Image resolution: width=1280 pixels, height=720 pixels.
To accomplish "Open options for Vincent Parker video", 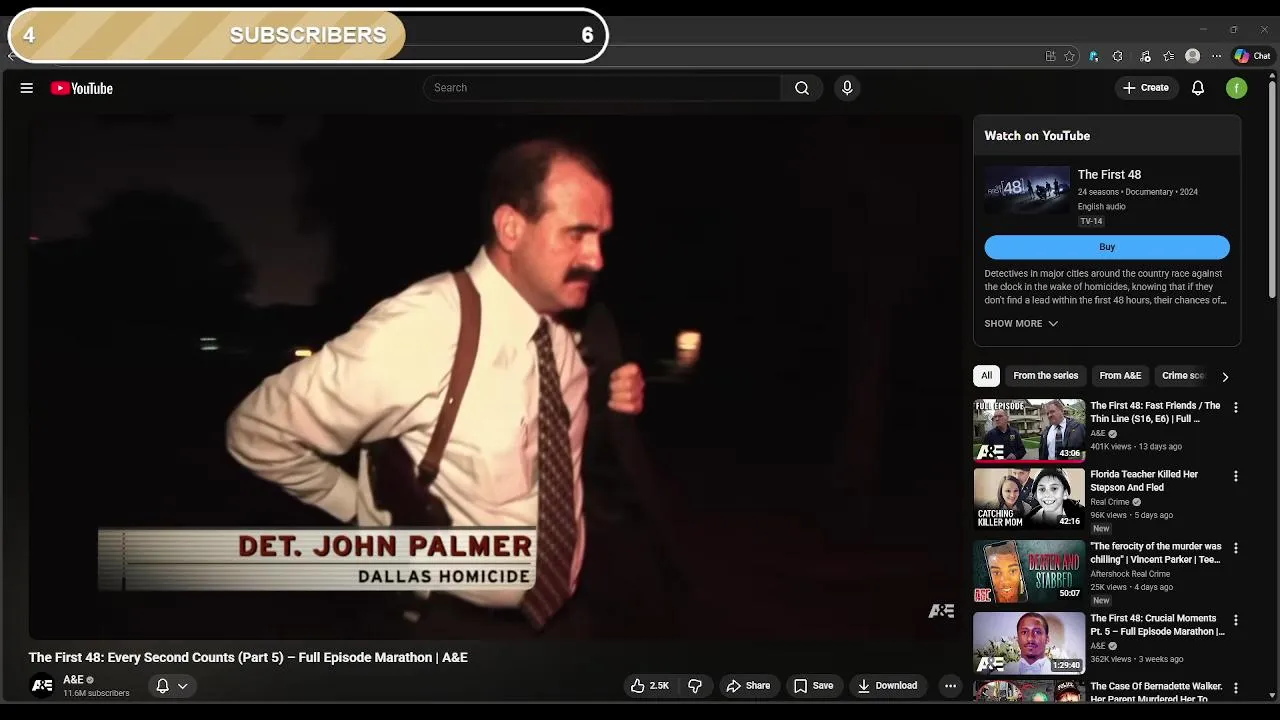I will click(x=1236, y=548).
